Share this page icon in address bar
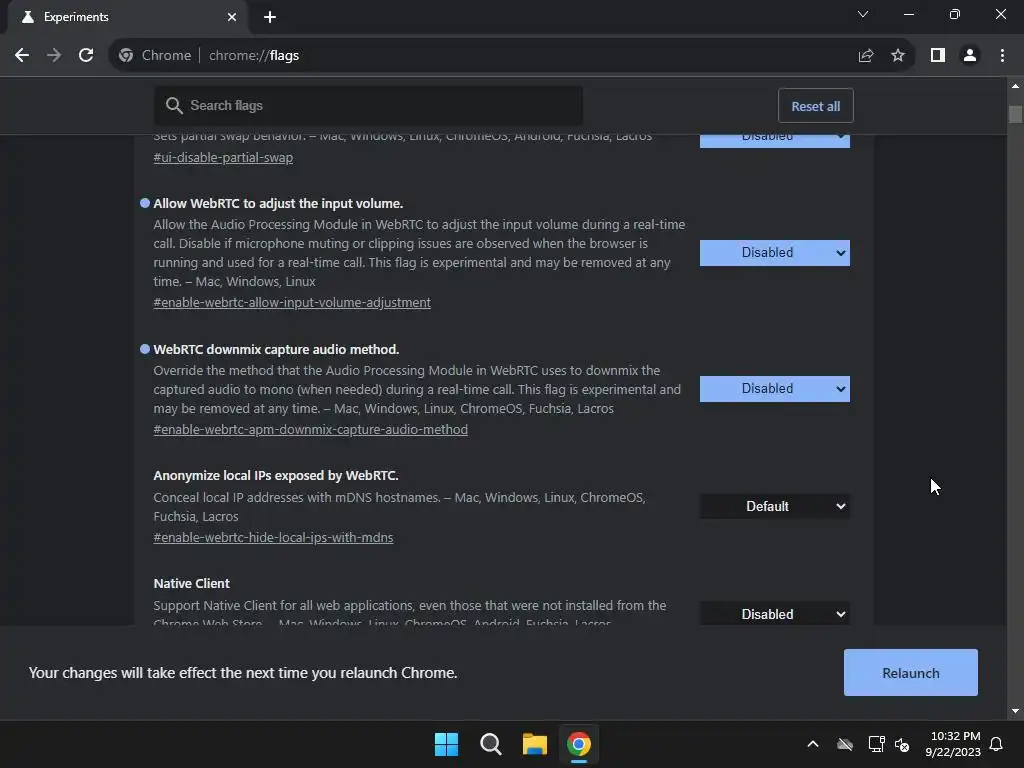Viewport: 1024px width, 768px height. 865,56
